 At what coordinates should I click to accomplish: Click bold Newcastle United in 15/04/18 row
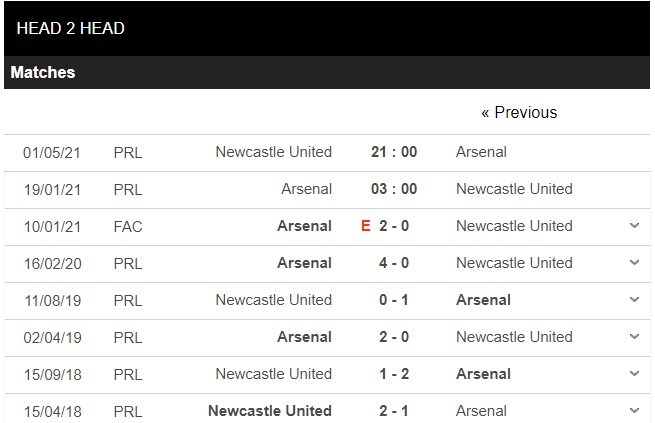point(270,410)
